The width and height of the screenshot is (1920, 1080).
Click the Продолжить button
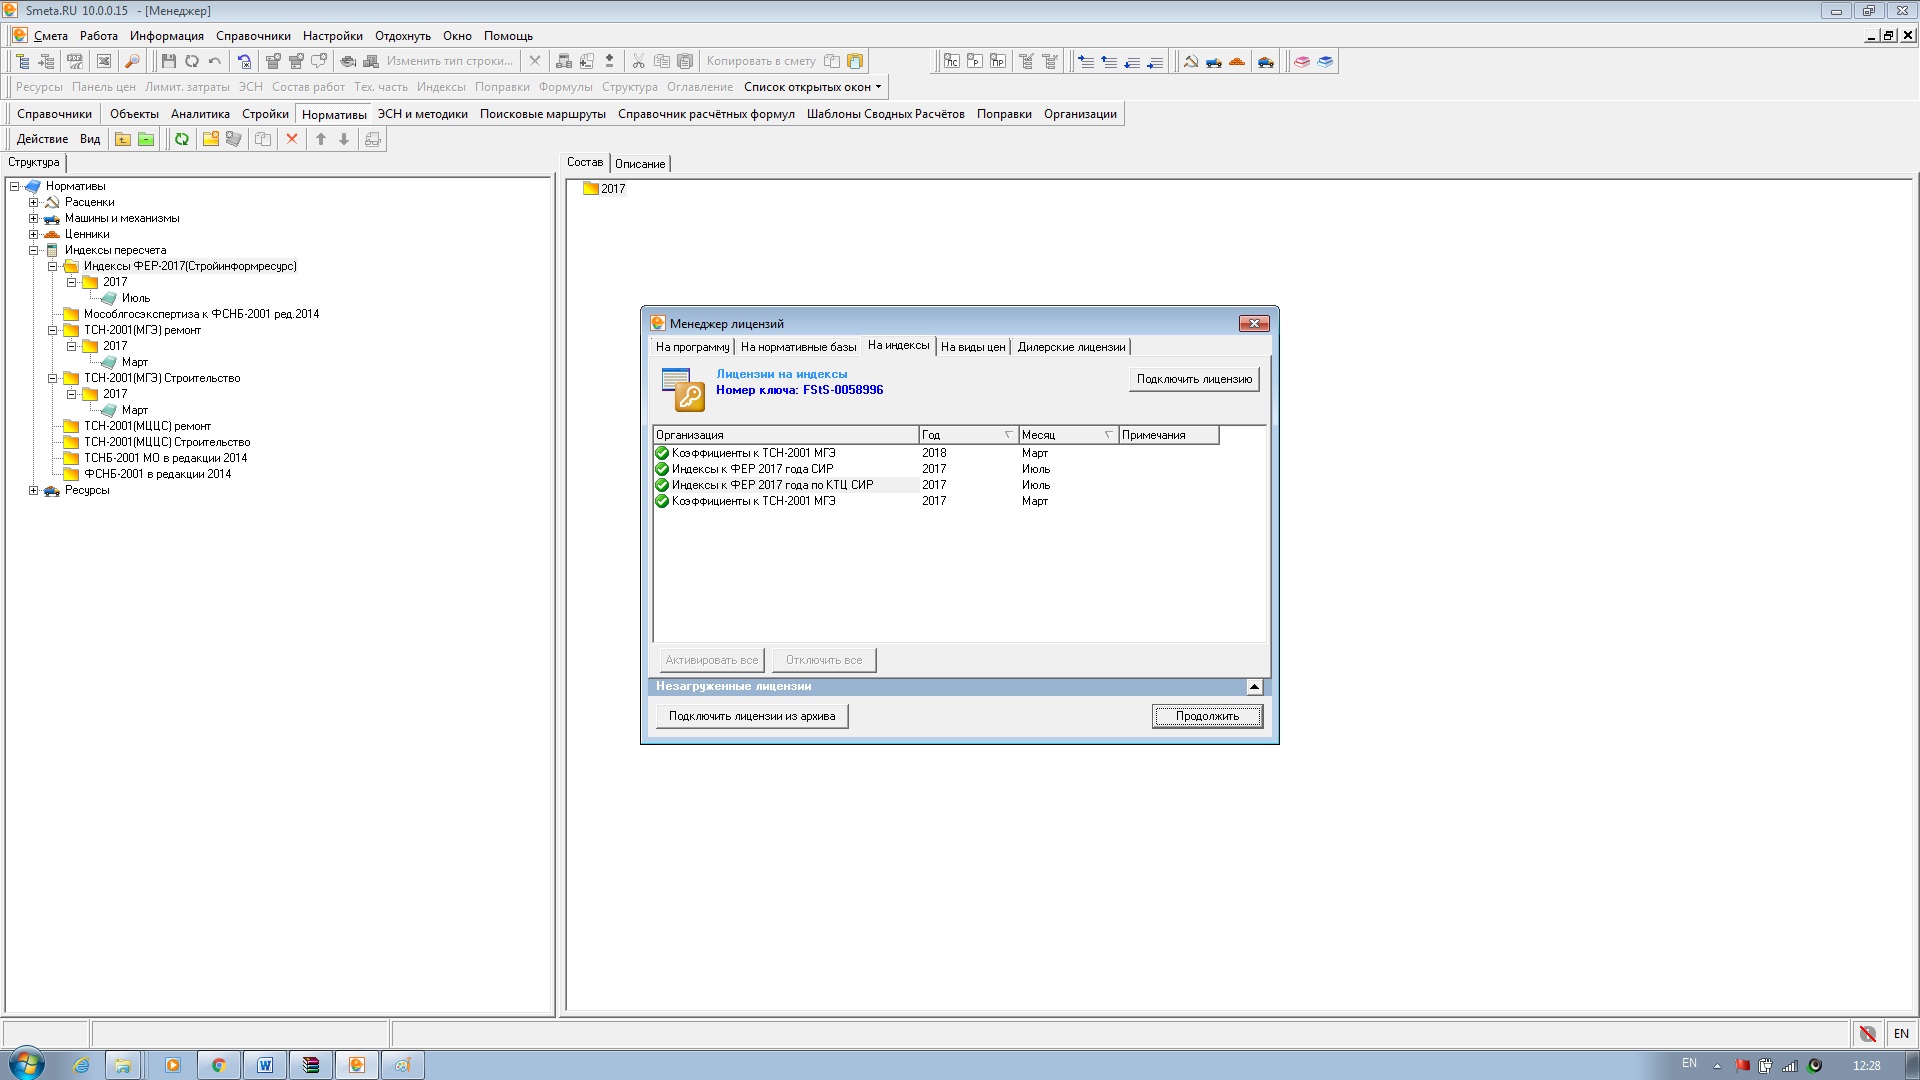1207,716
